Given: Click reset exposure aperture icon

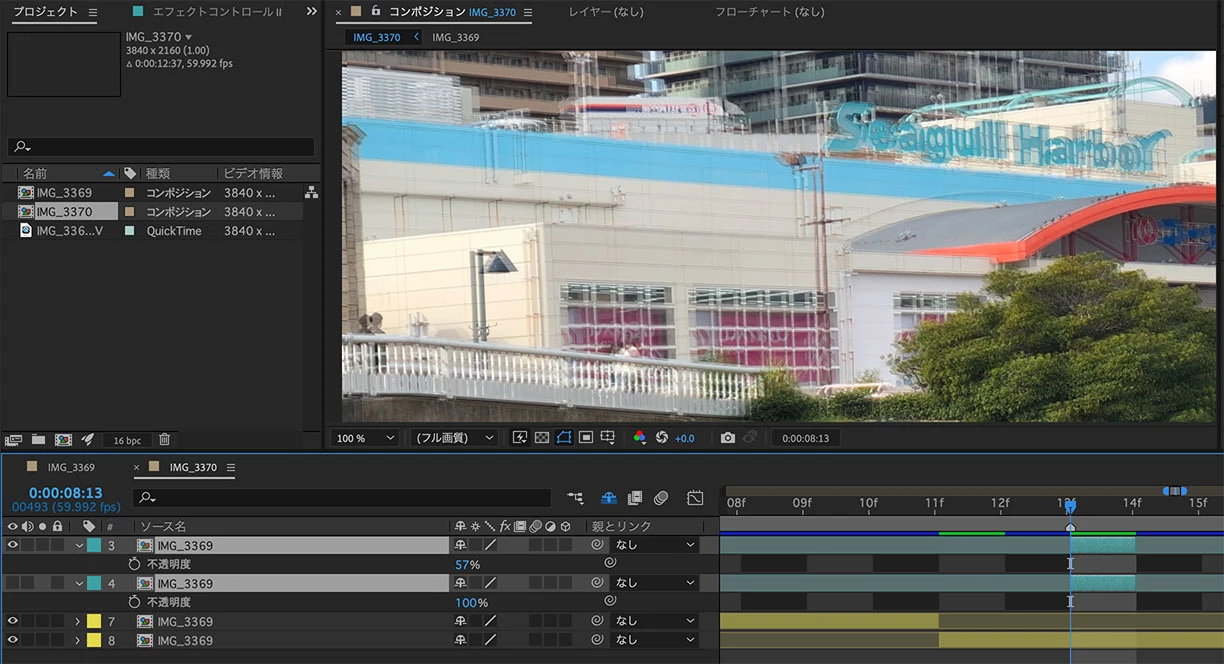Looking at the screenshot, I should pos(662,438).
